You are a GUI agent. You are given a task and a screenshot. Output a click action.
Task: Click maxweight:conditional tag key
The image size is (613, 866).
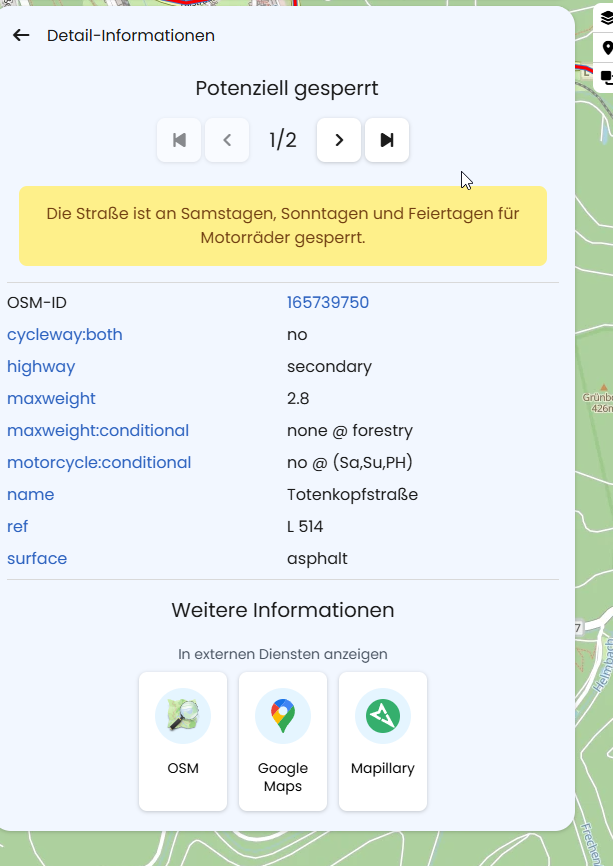click(x=98, y=431)
